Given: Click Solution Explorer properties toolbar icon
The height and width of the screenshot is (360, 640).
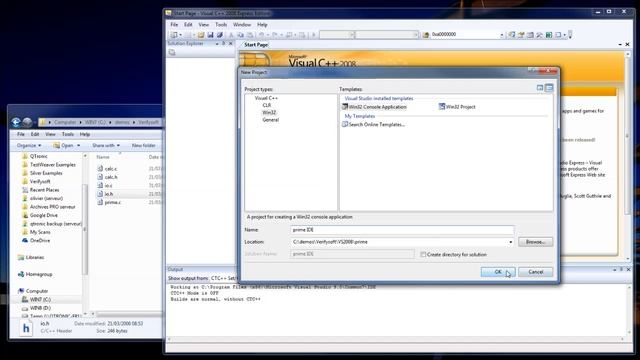Looking at the screenshot, I should point(172,53).
